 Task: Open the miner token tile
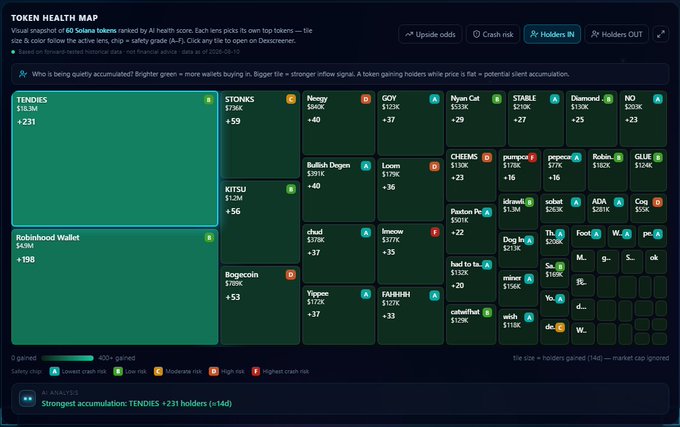tap(518, 288)
